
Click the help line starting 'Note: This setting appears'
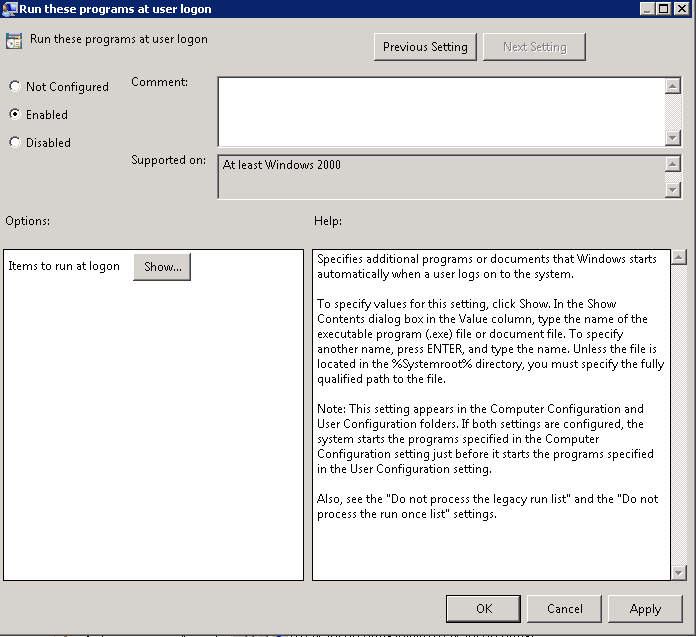coord(480,409)
